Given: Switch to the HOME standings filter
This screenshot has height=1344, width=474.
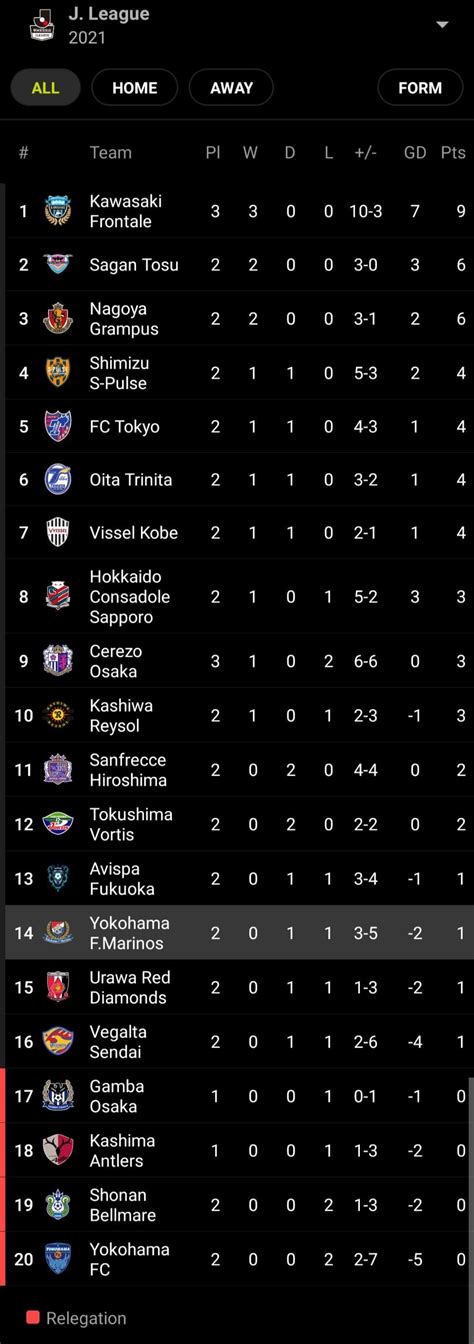Looking at the screenshot, I should [x=135, y=88].
